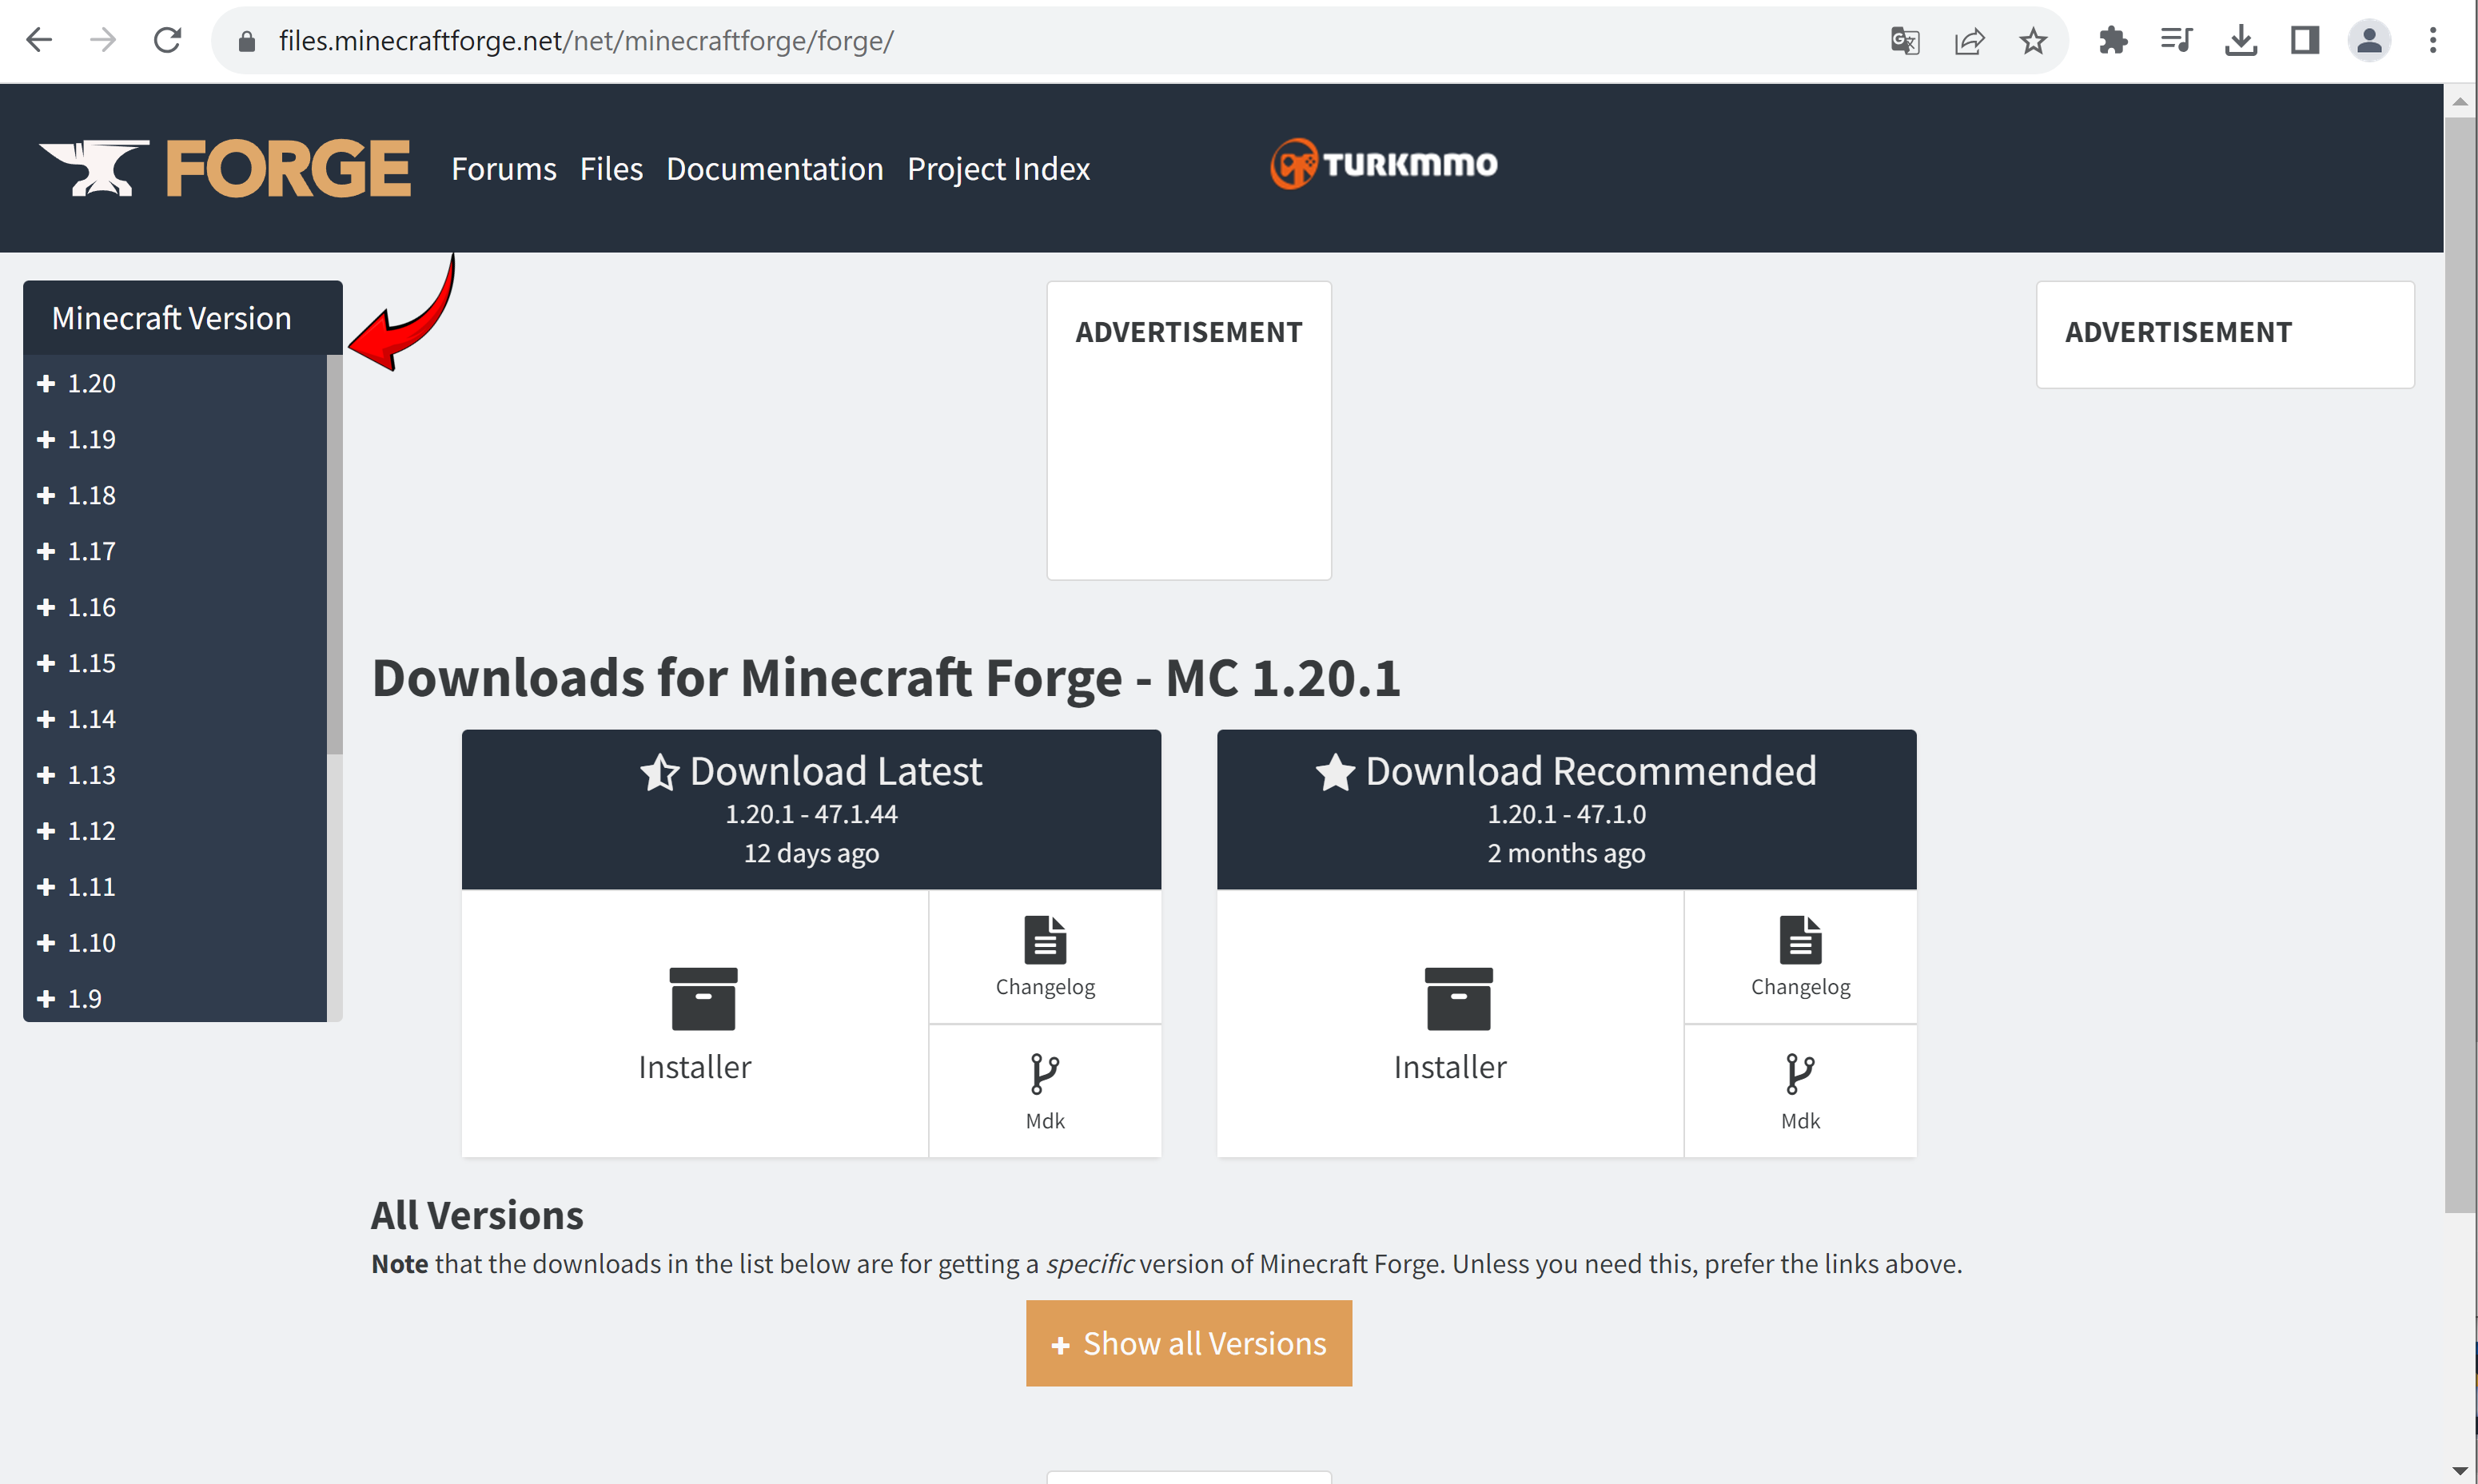Click the Forge anvil logo
This screenshot has height=1484, width=2478.
coord(225,168)
